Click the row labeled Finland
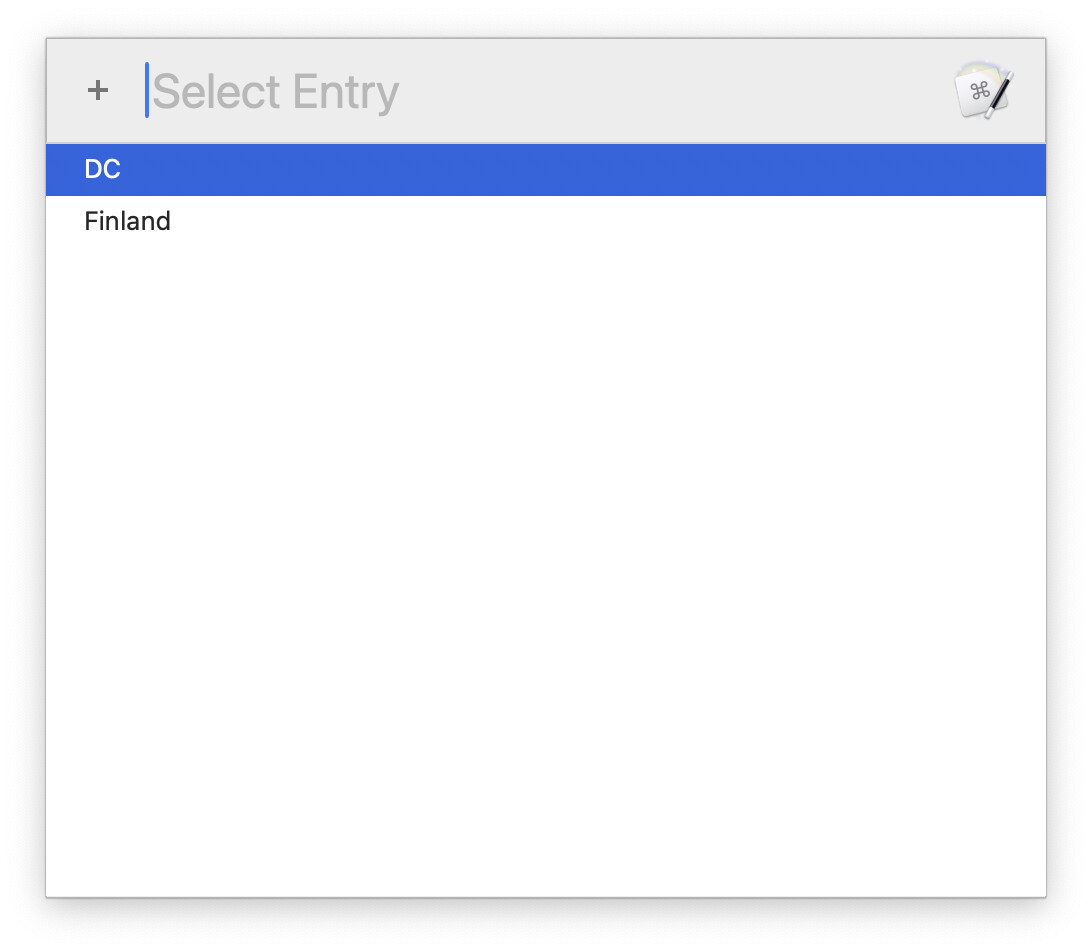This screenshot has width=1092, height=952. pos(546,221)
